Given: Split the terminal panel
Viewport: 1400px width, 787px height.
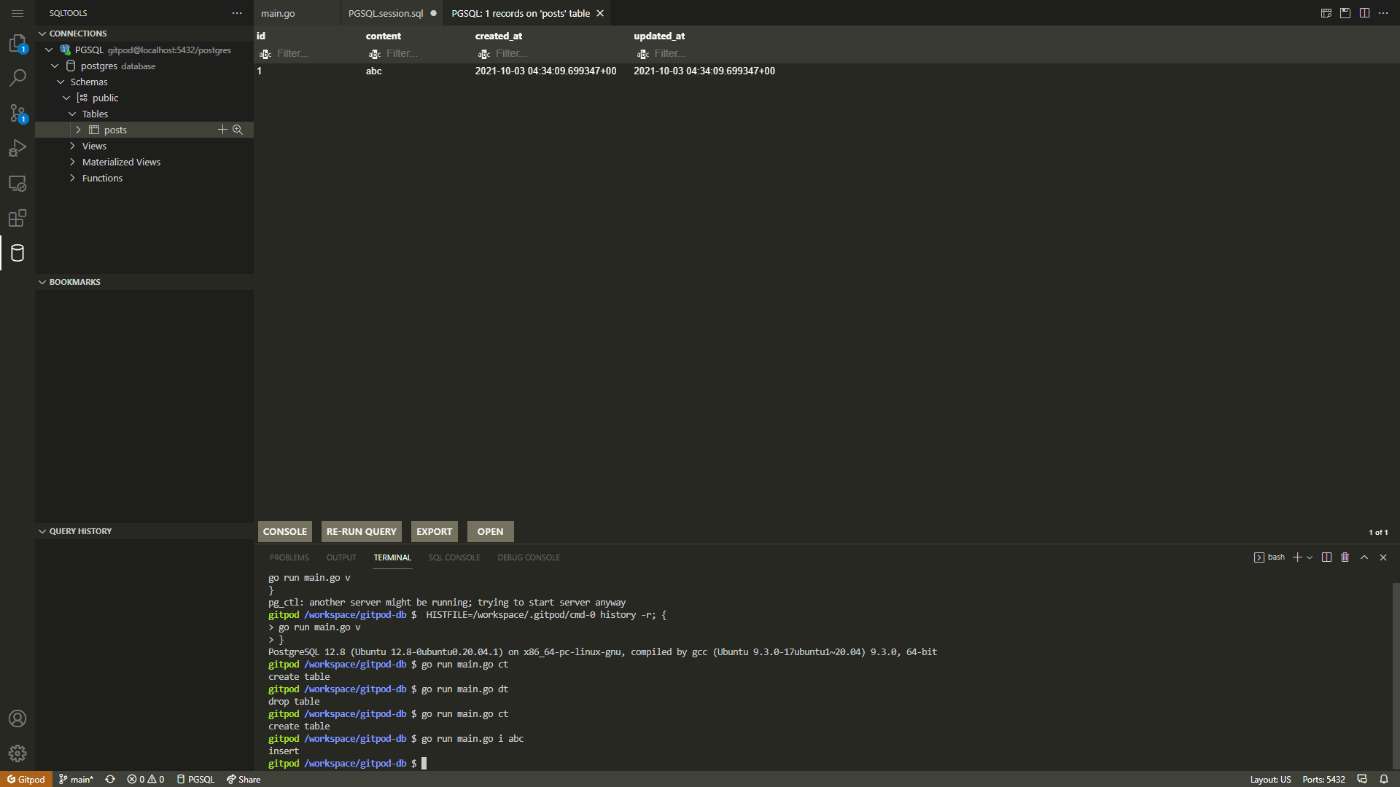Looking at the screenshot, I should [x=1327, y=557].
